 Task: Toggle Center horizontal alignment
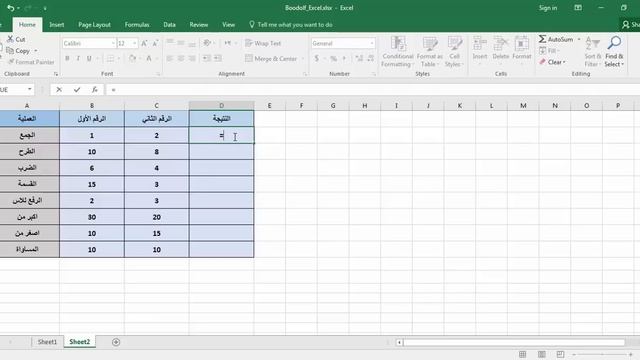point(180,59)
